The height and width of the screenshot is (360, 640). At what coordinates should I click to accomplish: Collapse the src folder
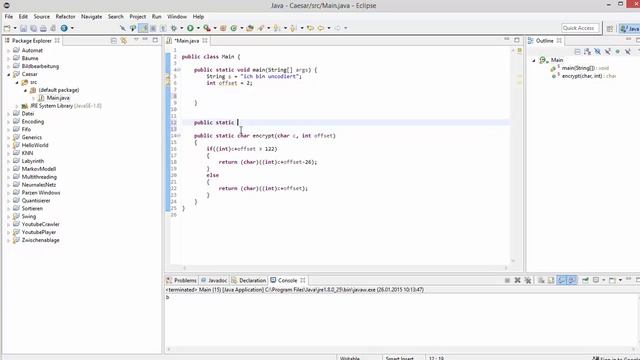[x=17, y=82]
